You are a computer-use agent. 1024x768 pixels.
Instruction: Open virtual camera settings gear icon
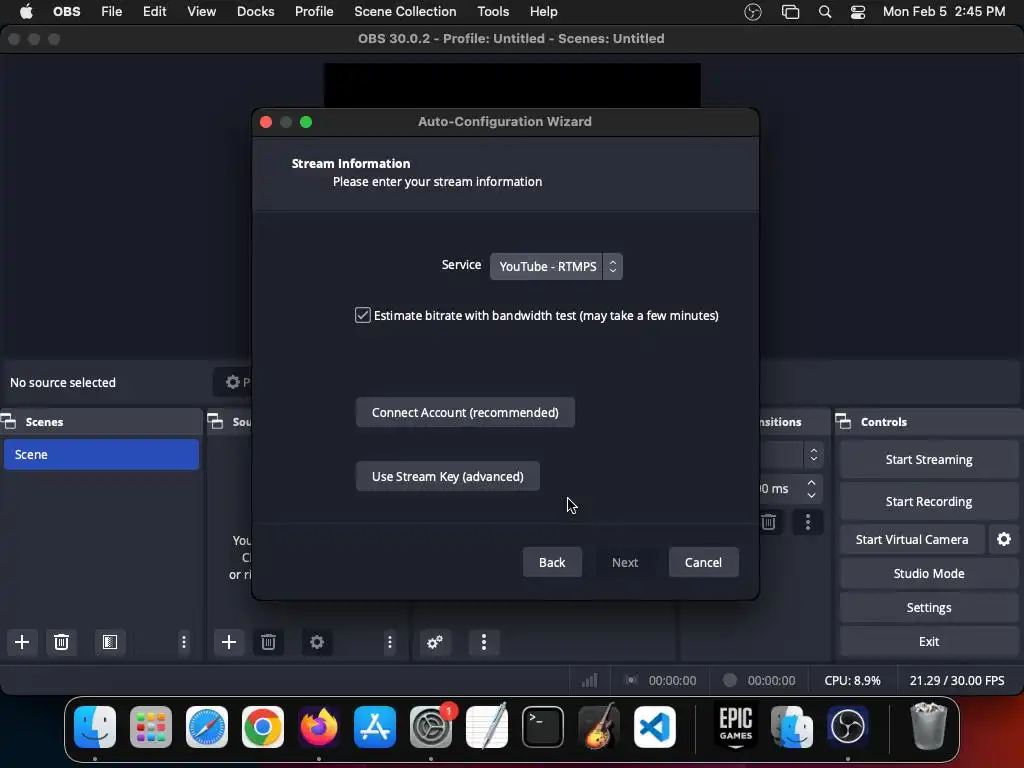click(1004, 539)
